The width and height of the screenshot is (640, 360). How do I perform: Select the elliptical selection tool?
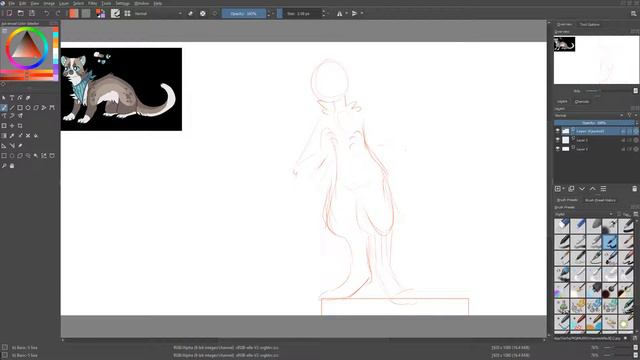(x=12, y=156)
